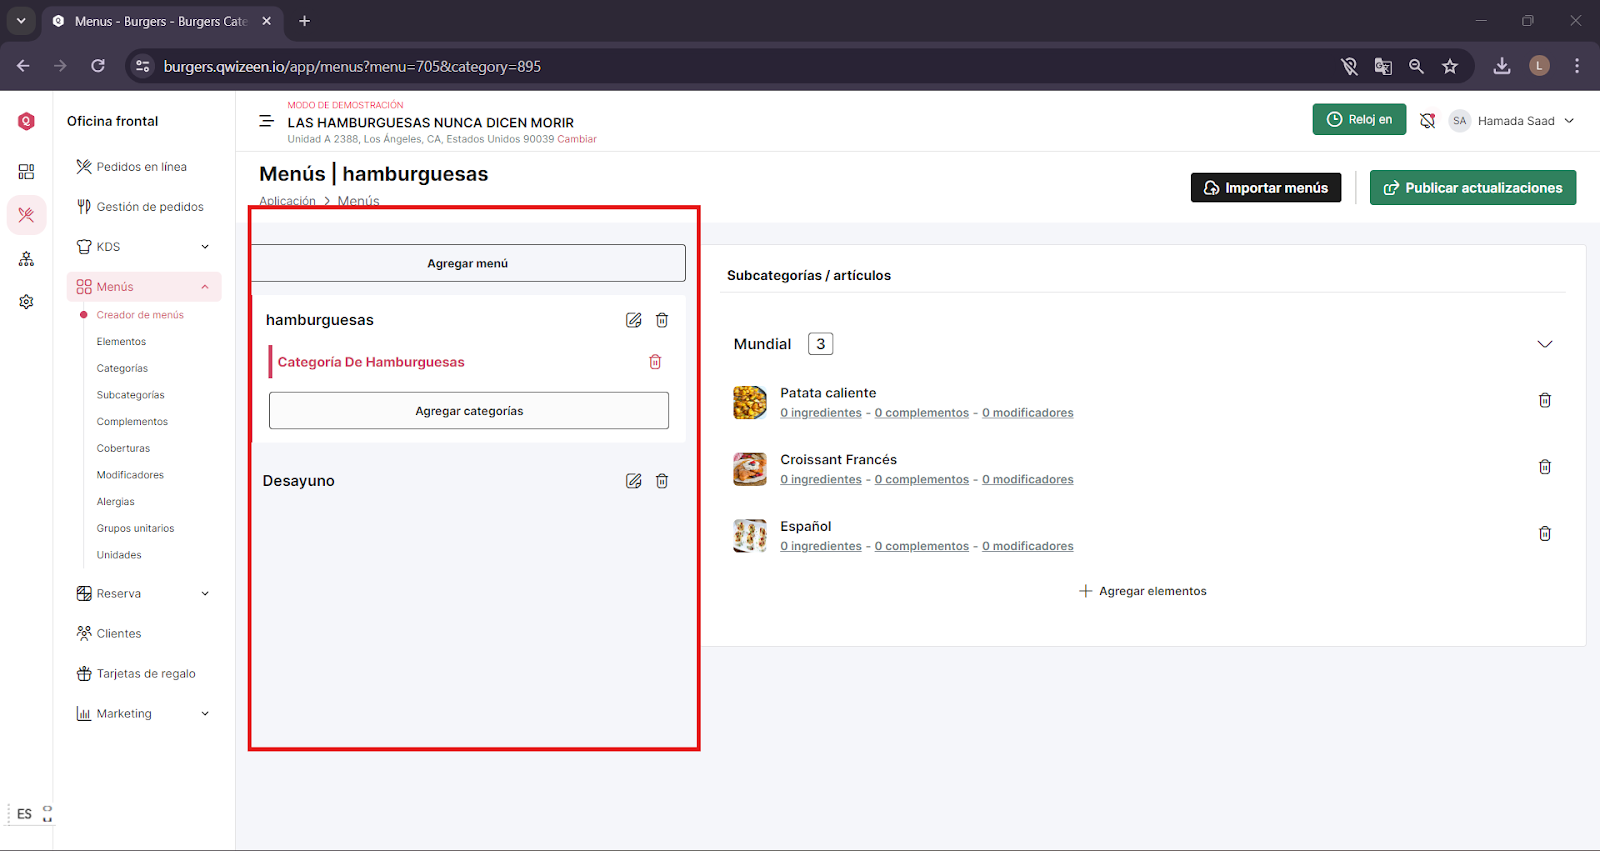Click Cambiar location link
Viewport: 1600px width, 851px height.
click(577, 139)
